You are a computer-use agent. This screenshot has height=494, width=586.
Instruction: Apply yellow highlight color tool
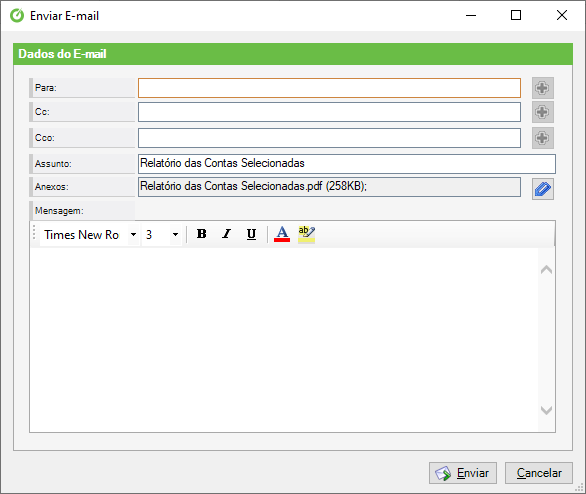pos(306,234)
